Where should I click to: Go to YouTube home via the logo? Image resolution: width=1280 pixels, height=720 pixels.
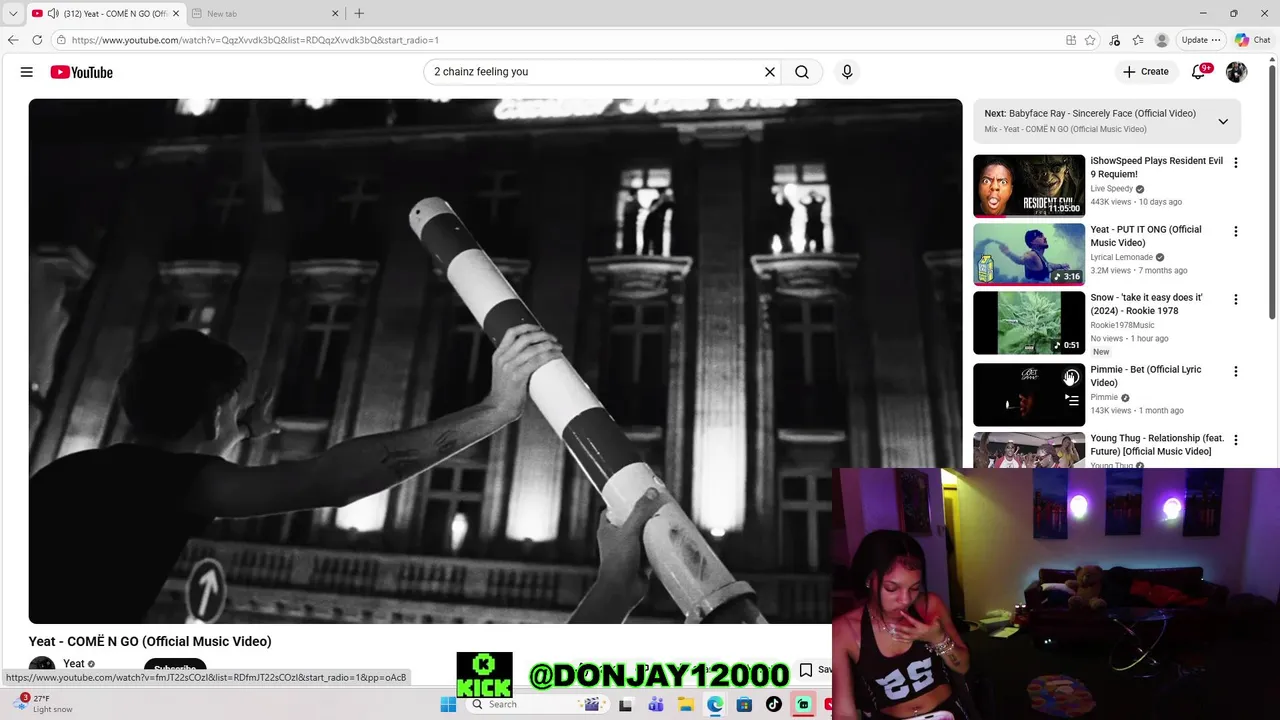(x=81, y=72)
